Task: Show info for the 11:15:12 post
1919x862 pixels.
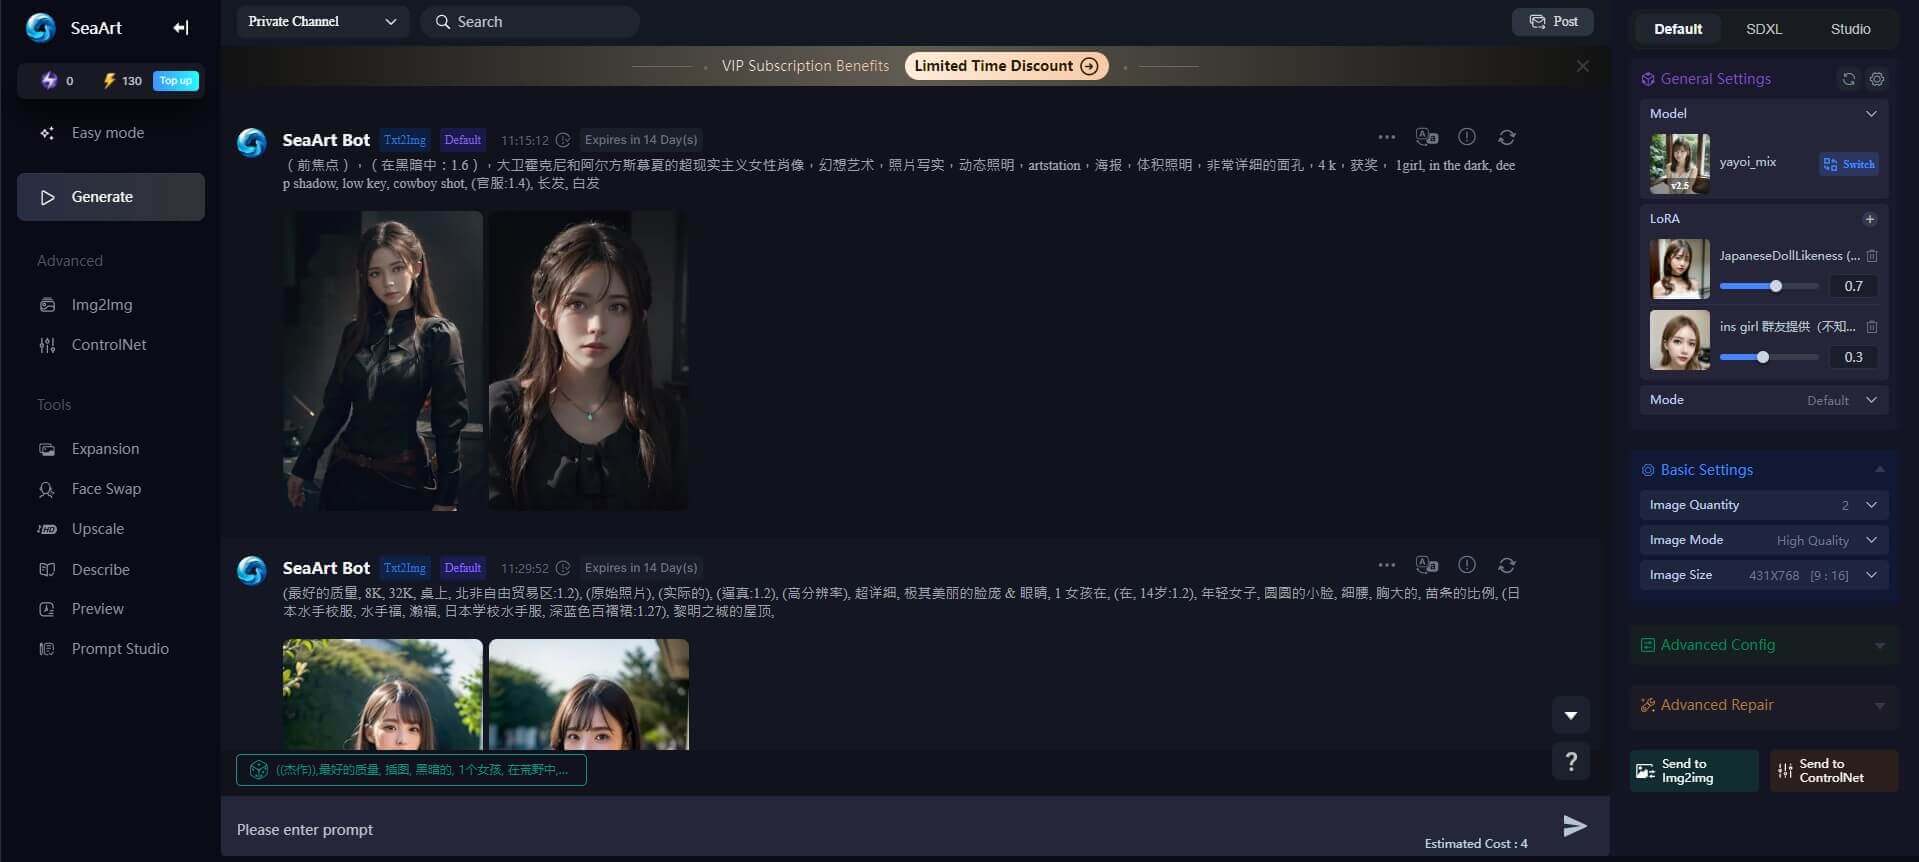Action: click(x=1467, y=137)
